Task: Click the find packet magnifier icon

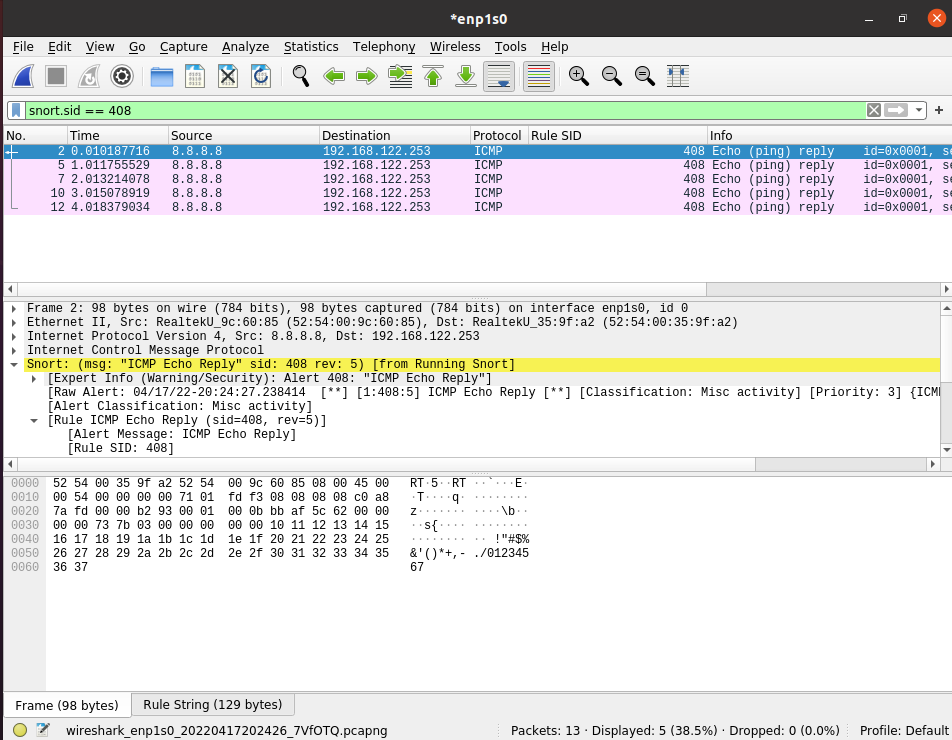Action: 300,76
